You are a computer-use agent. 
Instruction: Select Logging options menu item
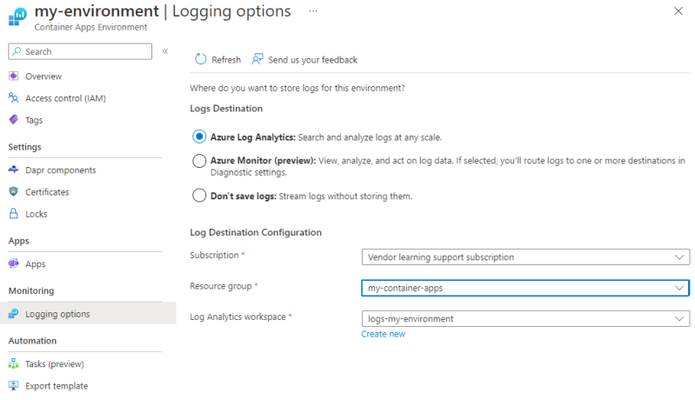pyautogui.click(x=88, y=314)
